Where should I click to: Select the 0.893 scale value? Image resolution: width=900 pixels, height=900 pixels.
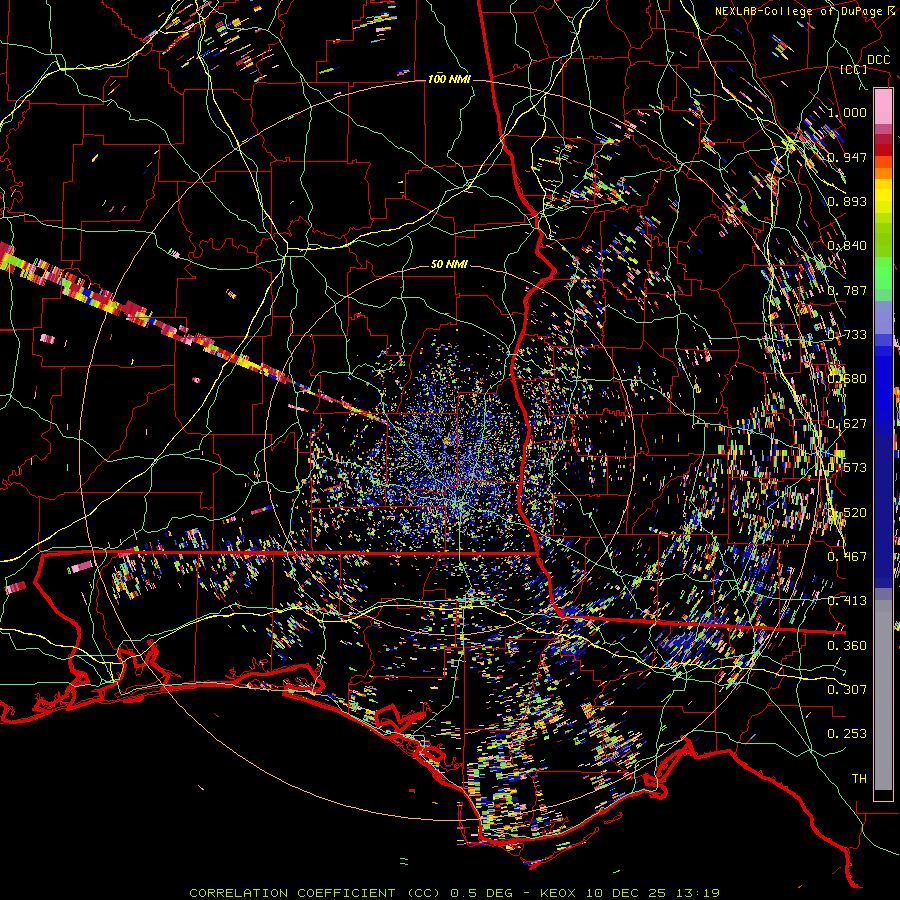(x=847, y=201)
